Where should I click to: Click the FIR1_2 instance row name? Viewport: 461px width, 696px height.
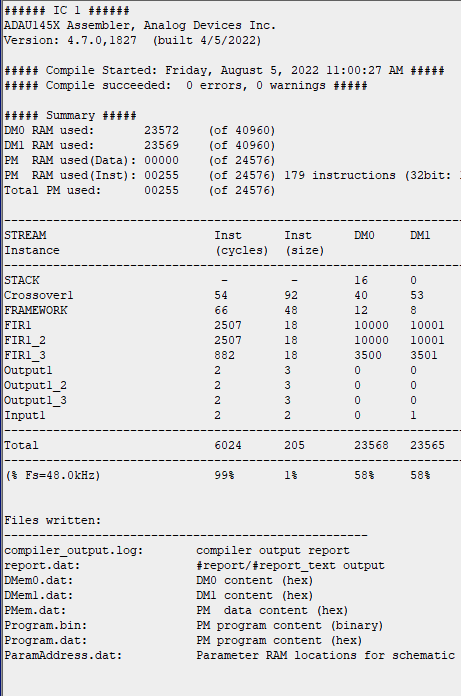click(x=25, y=340)
